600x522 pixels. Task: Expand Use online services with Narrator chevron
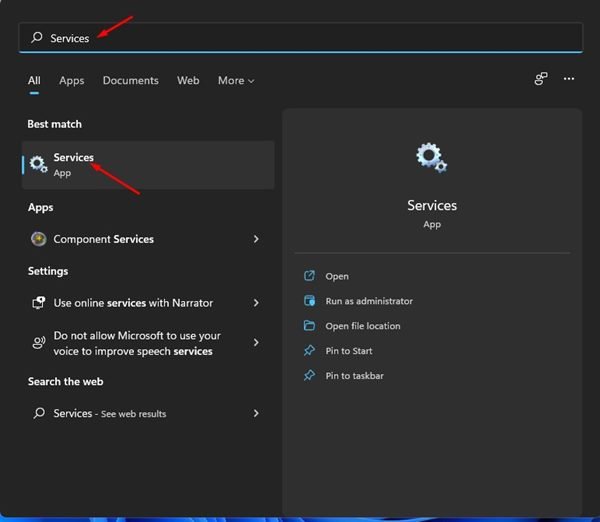tap(256, 303)
